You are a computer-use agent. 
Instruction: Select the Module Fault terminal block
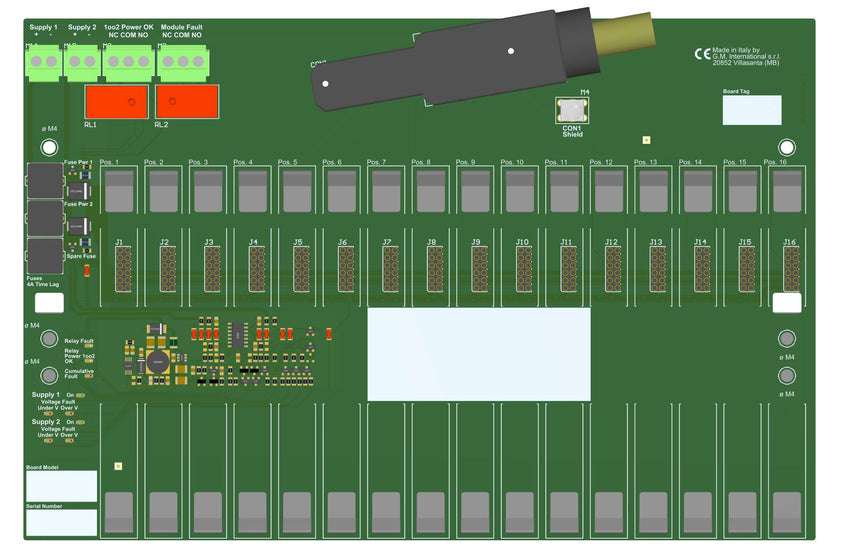click(x=181, y=62)
